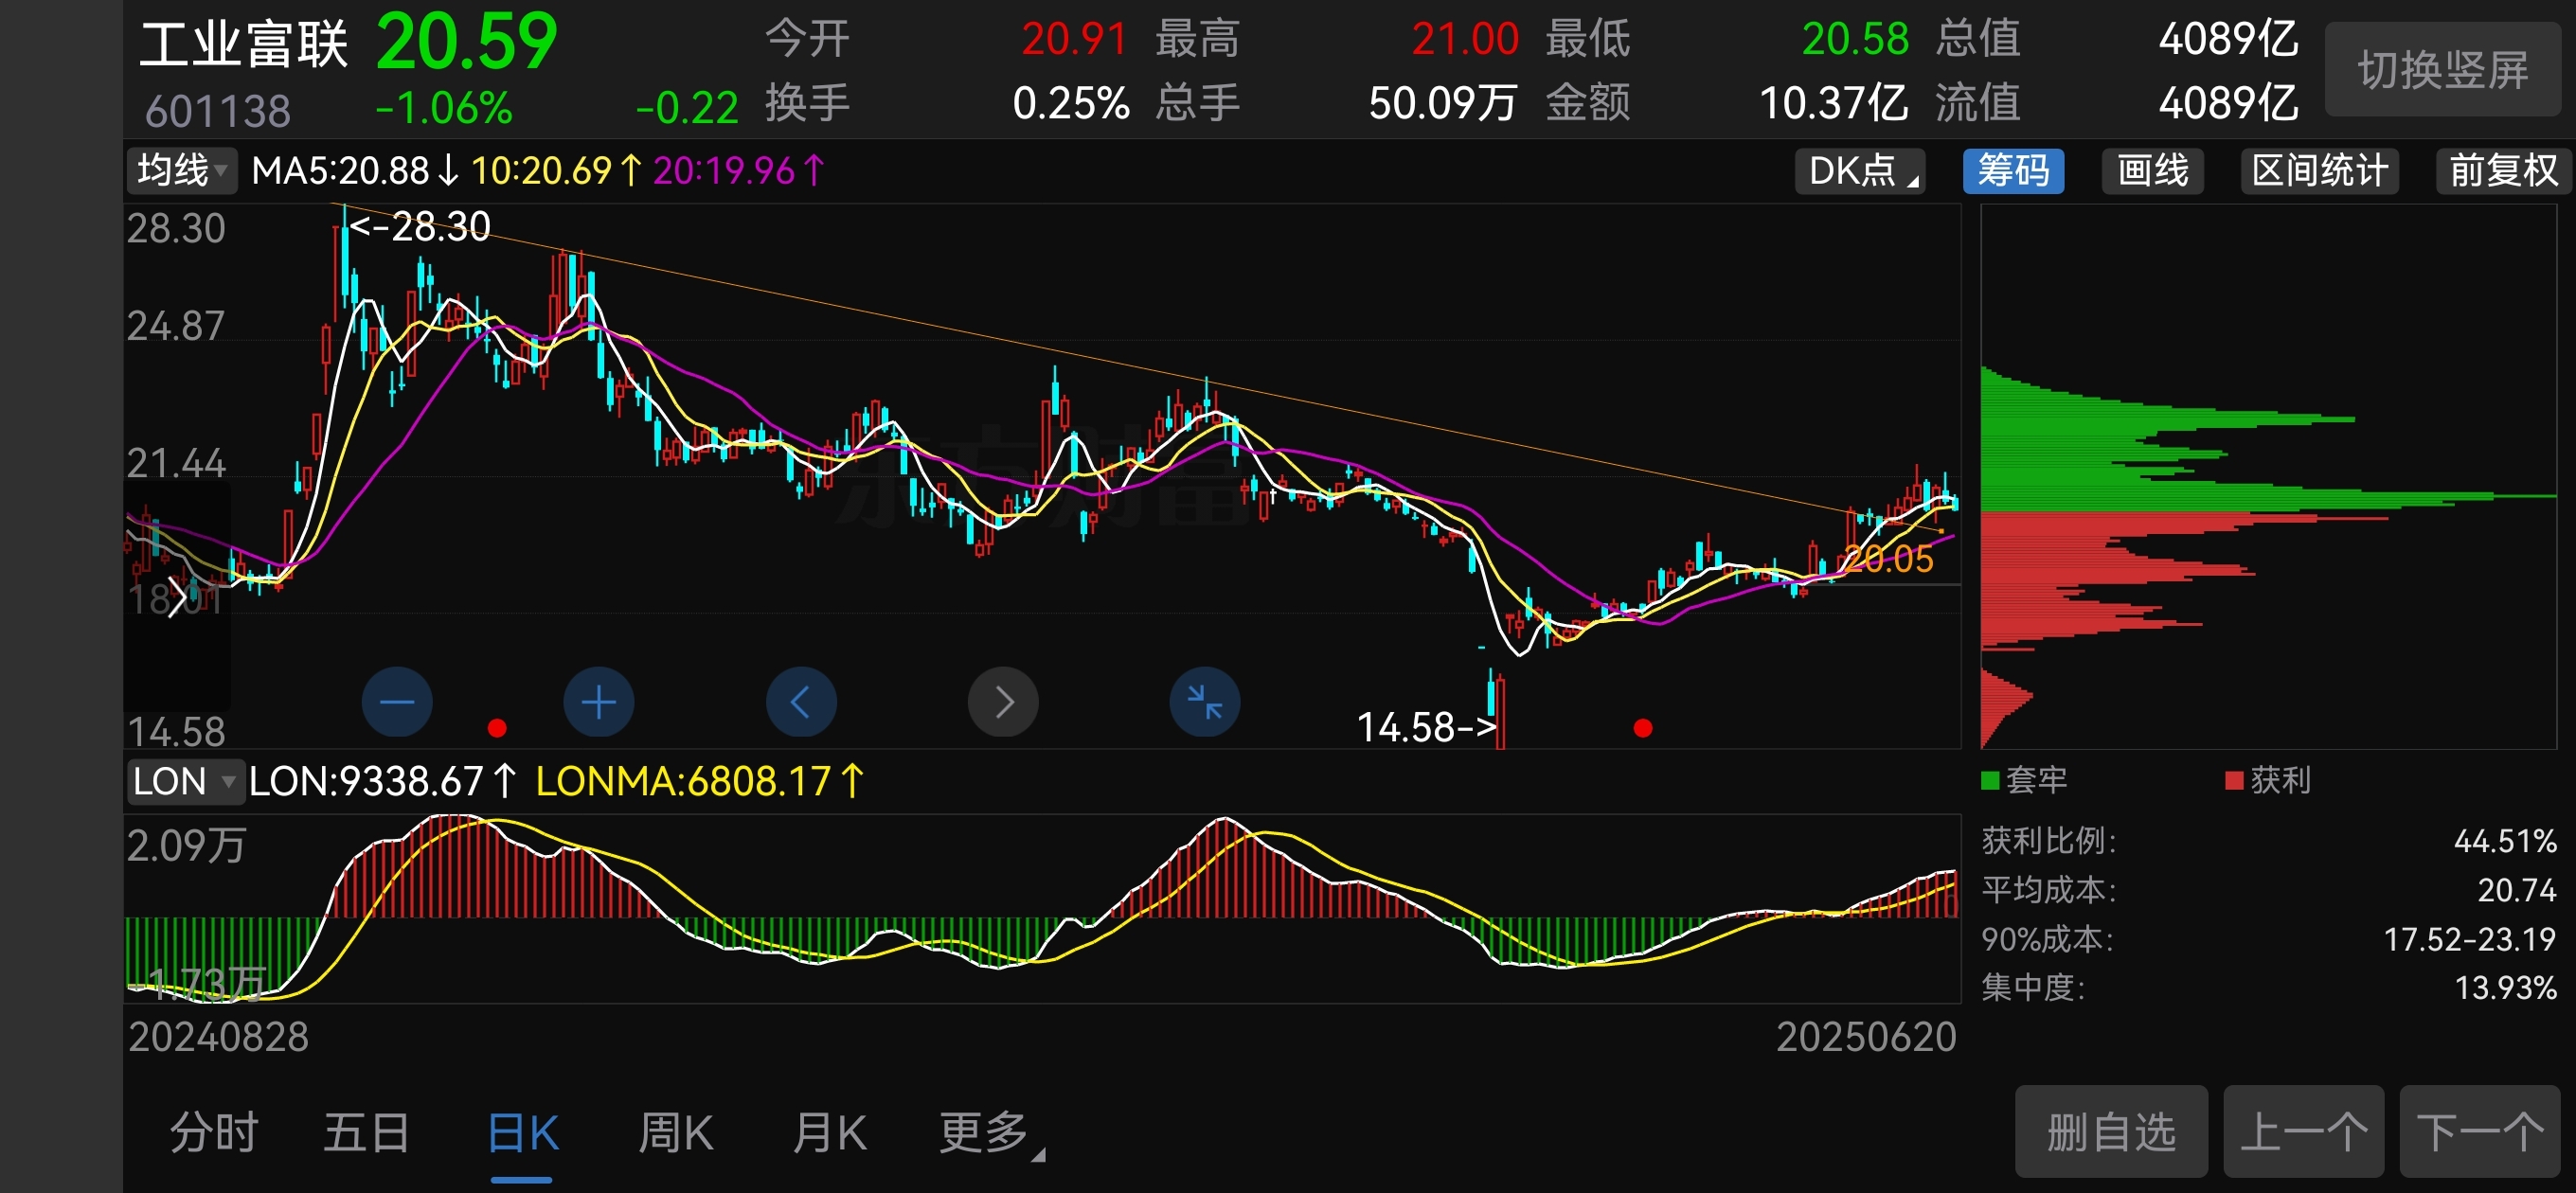Remove stock with 删自选 button

(x=2111, y=1132)
